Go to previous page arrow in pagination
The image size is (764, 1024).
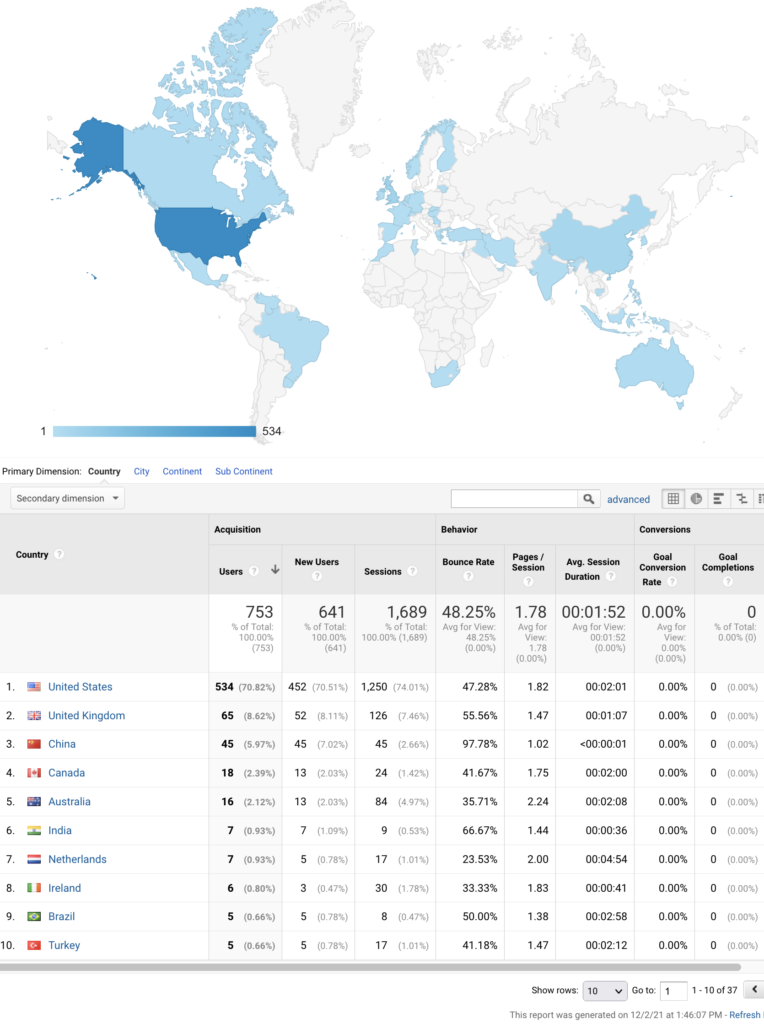[x=754, y=990]
